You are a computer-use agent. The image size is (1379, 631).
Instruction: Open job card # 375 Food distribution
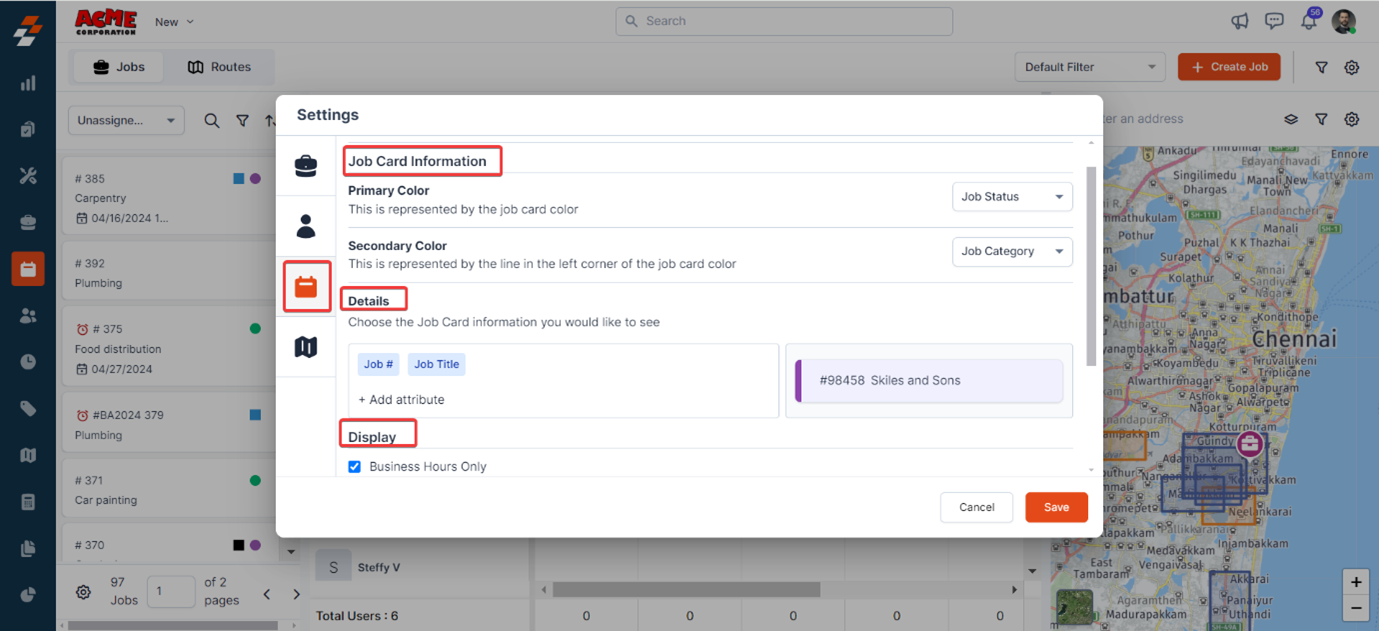point(170,348)
